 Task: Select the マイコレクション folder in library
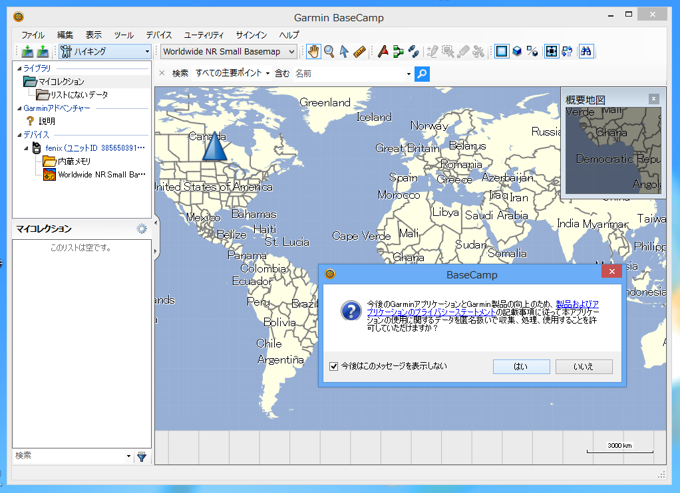tap(55, 81)
